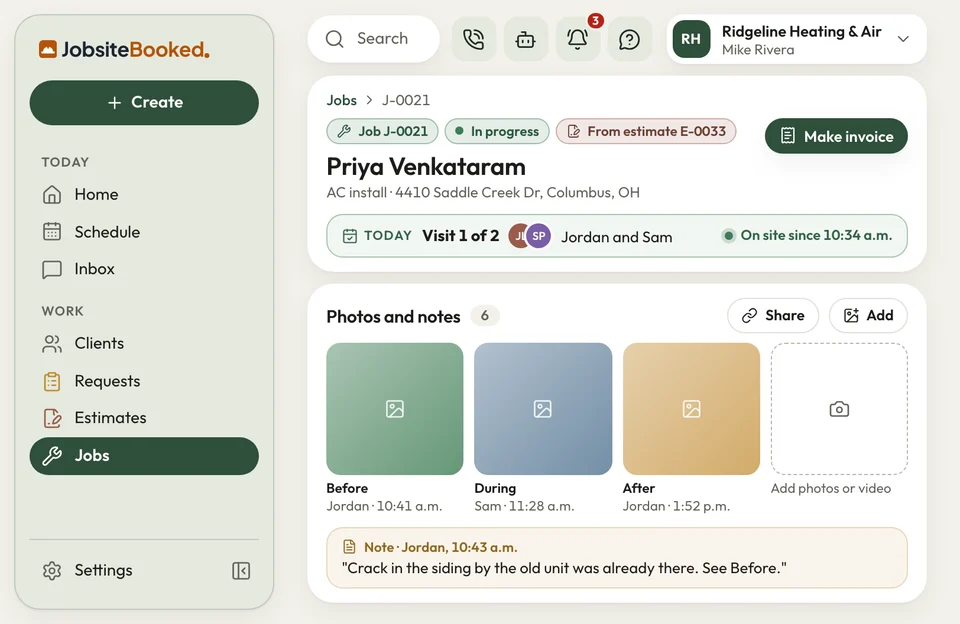The width and height of the screenshot is (960, 624).
Task: Click the In progress status pill
Action: (x=497, y=131)
